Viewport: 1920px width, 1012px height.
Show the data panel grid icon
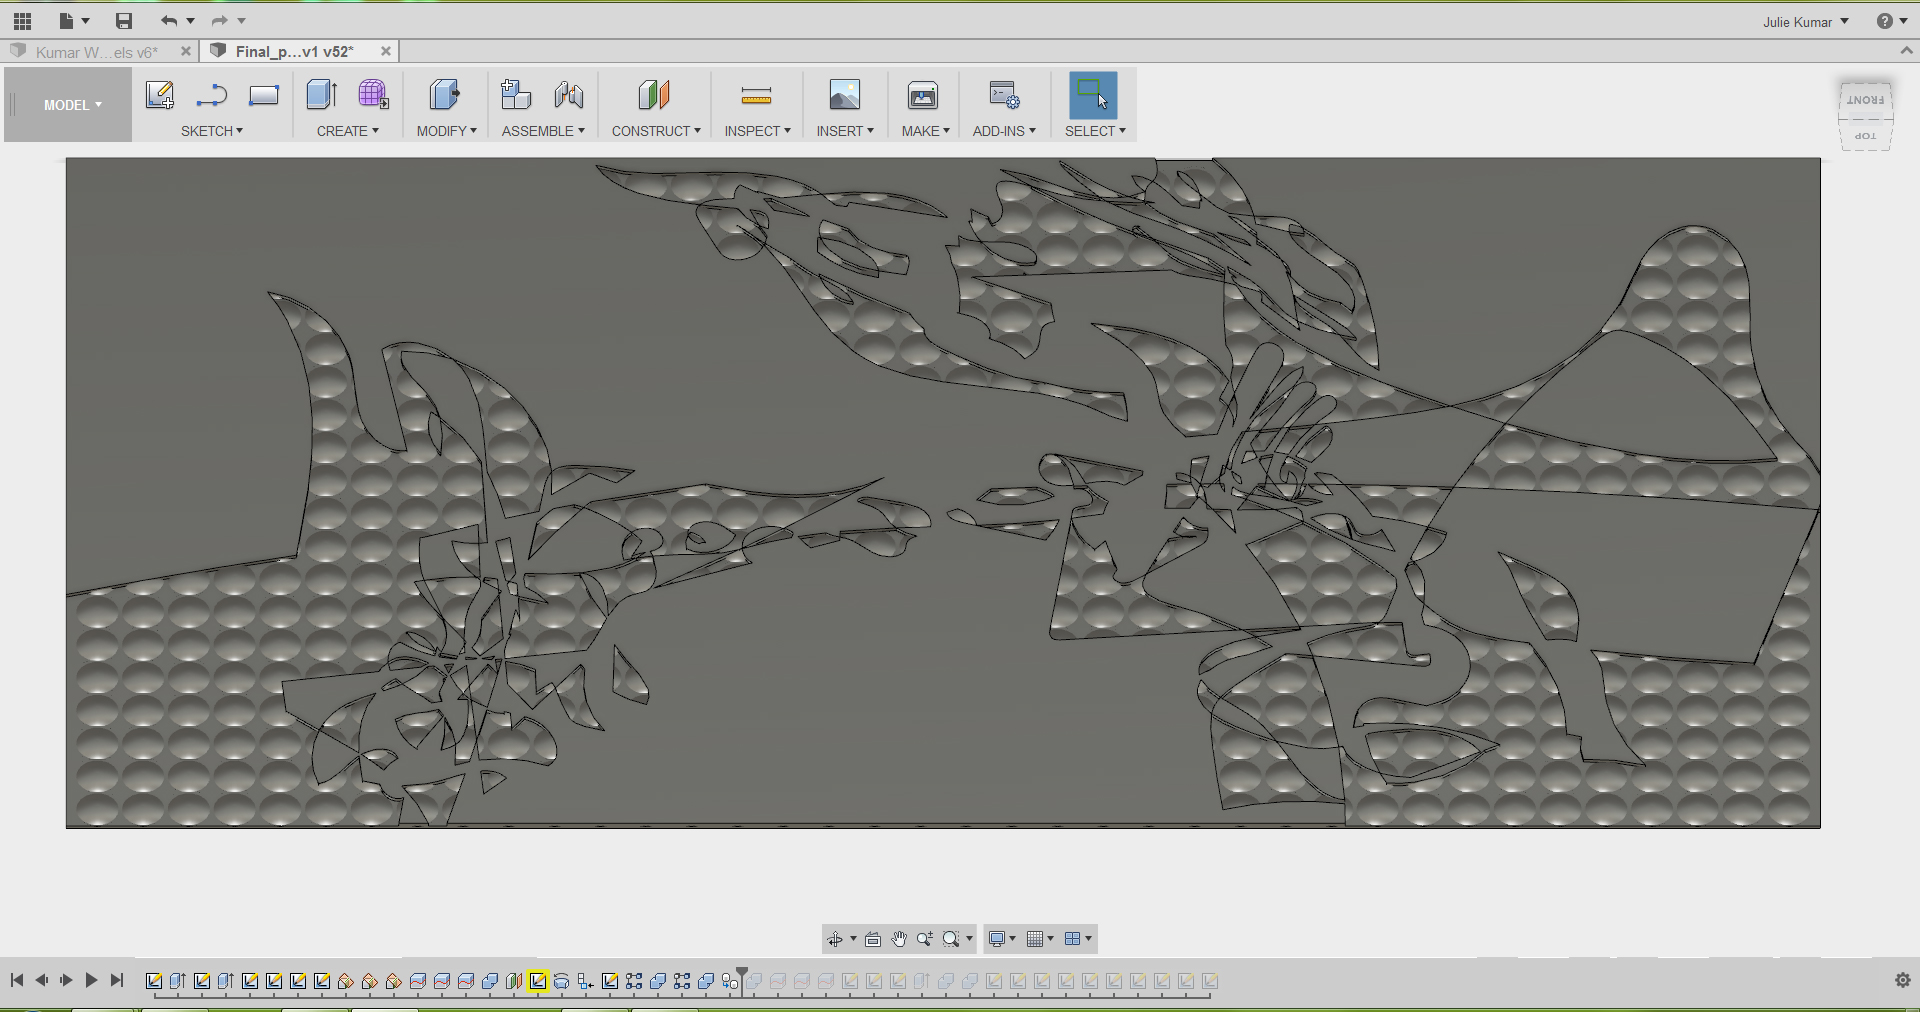[23, 21]
